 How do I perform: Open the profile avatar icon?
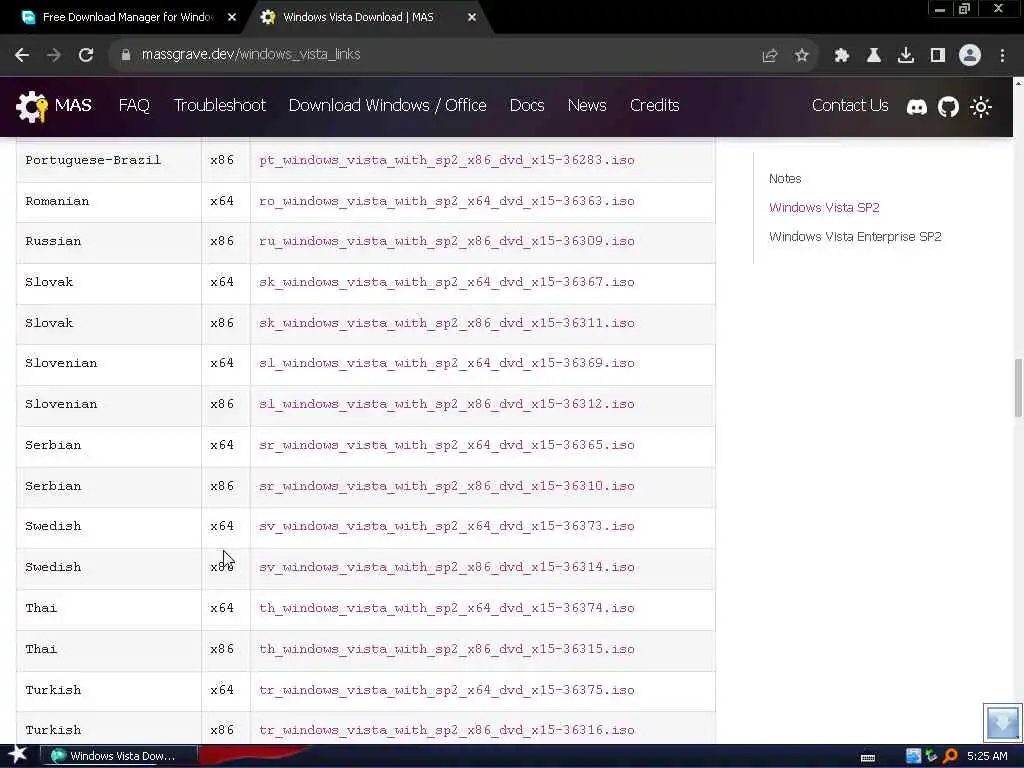point(970,56)
